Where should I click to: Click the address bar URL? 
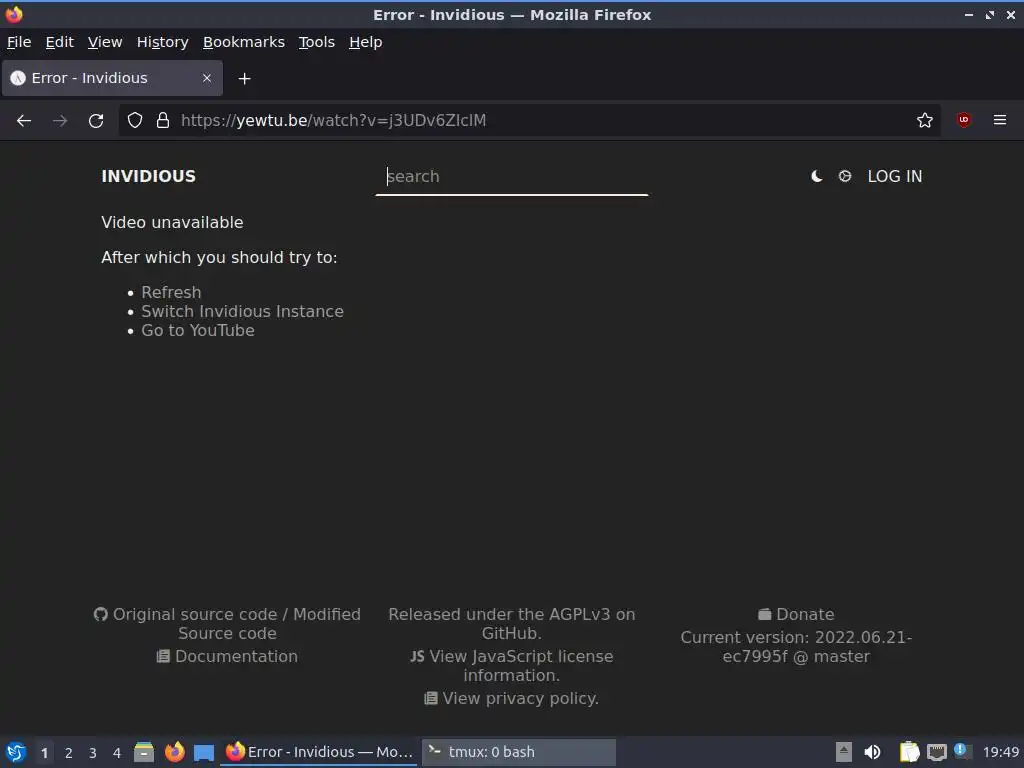333,120
